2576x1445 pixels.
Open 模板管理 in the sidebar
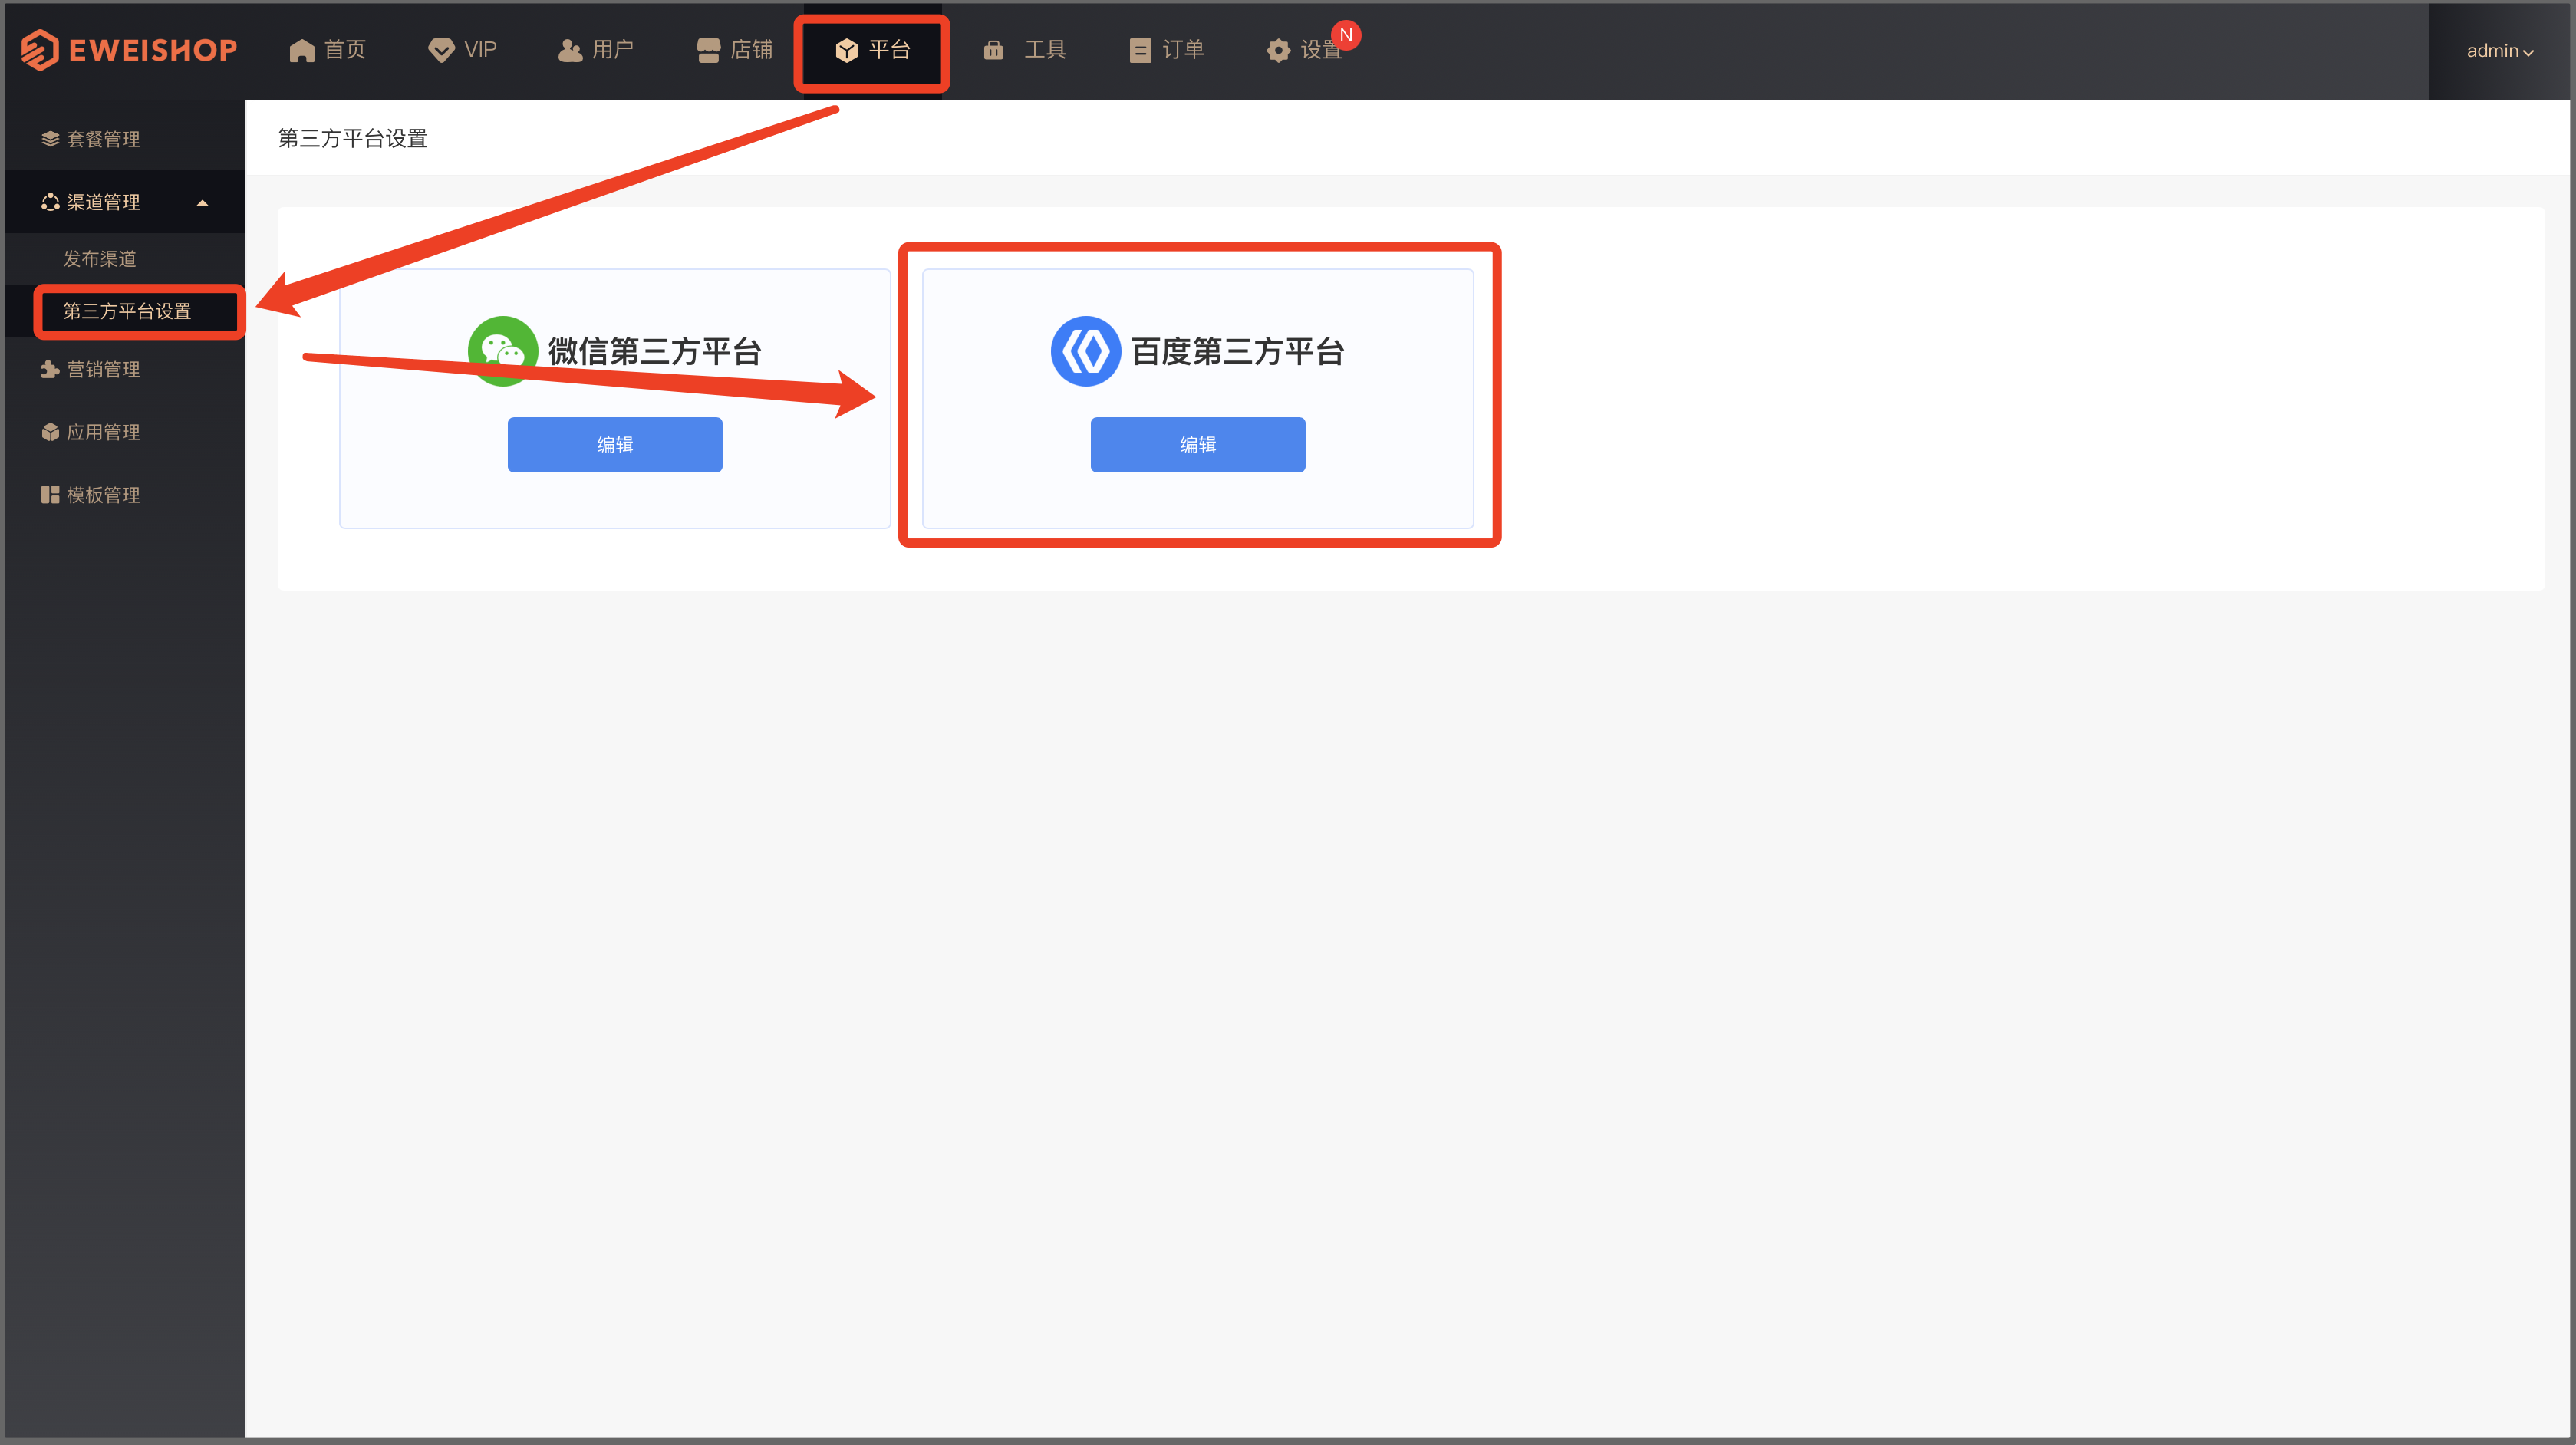click(125, 495)
